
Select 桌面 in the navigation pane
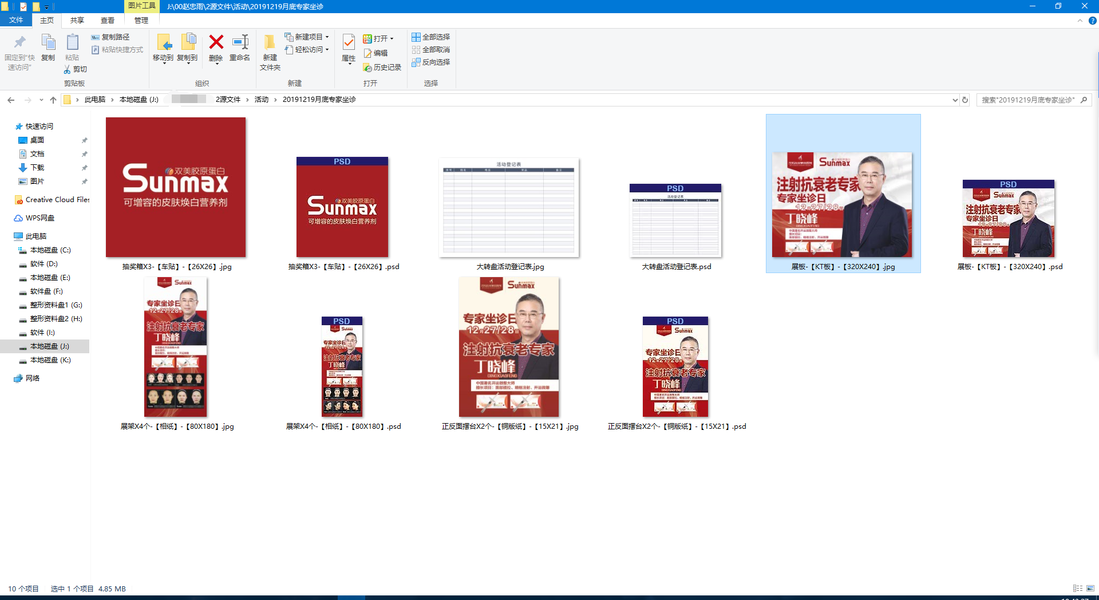[x=37, y=140]
